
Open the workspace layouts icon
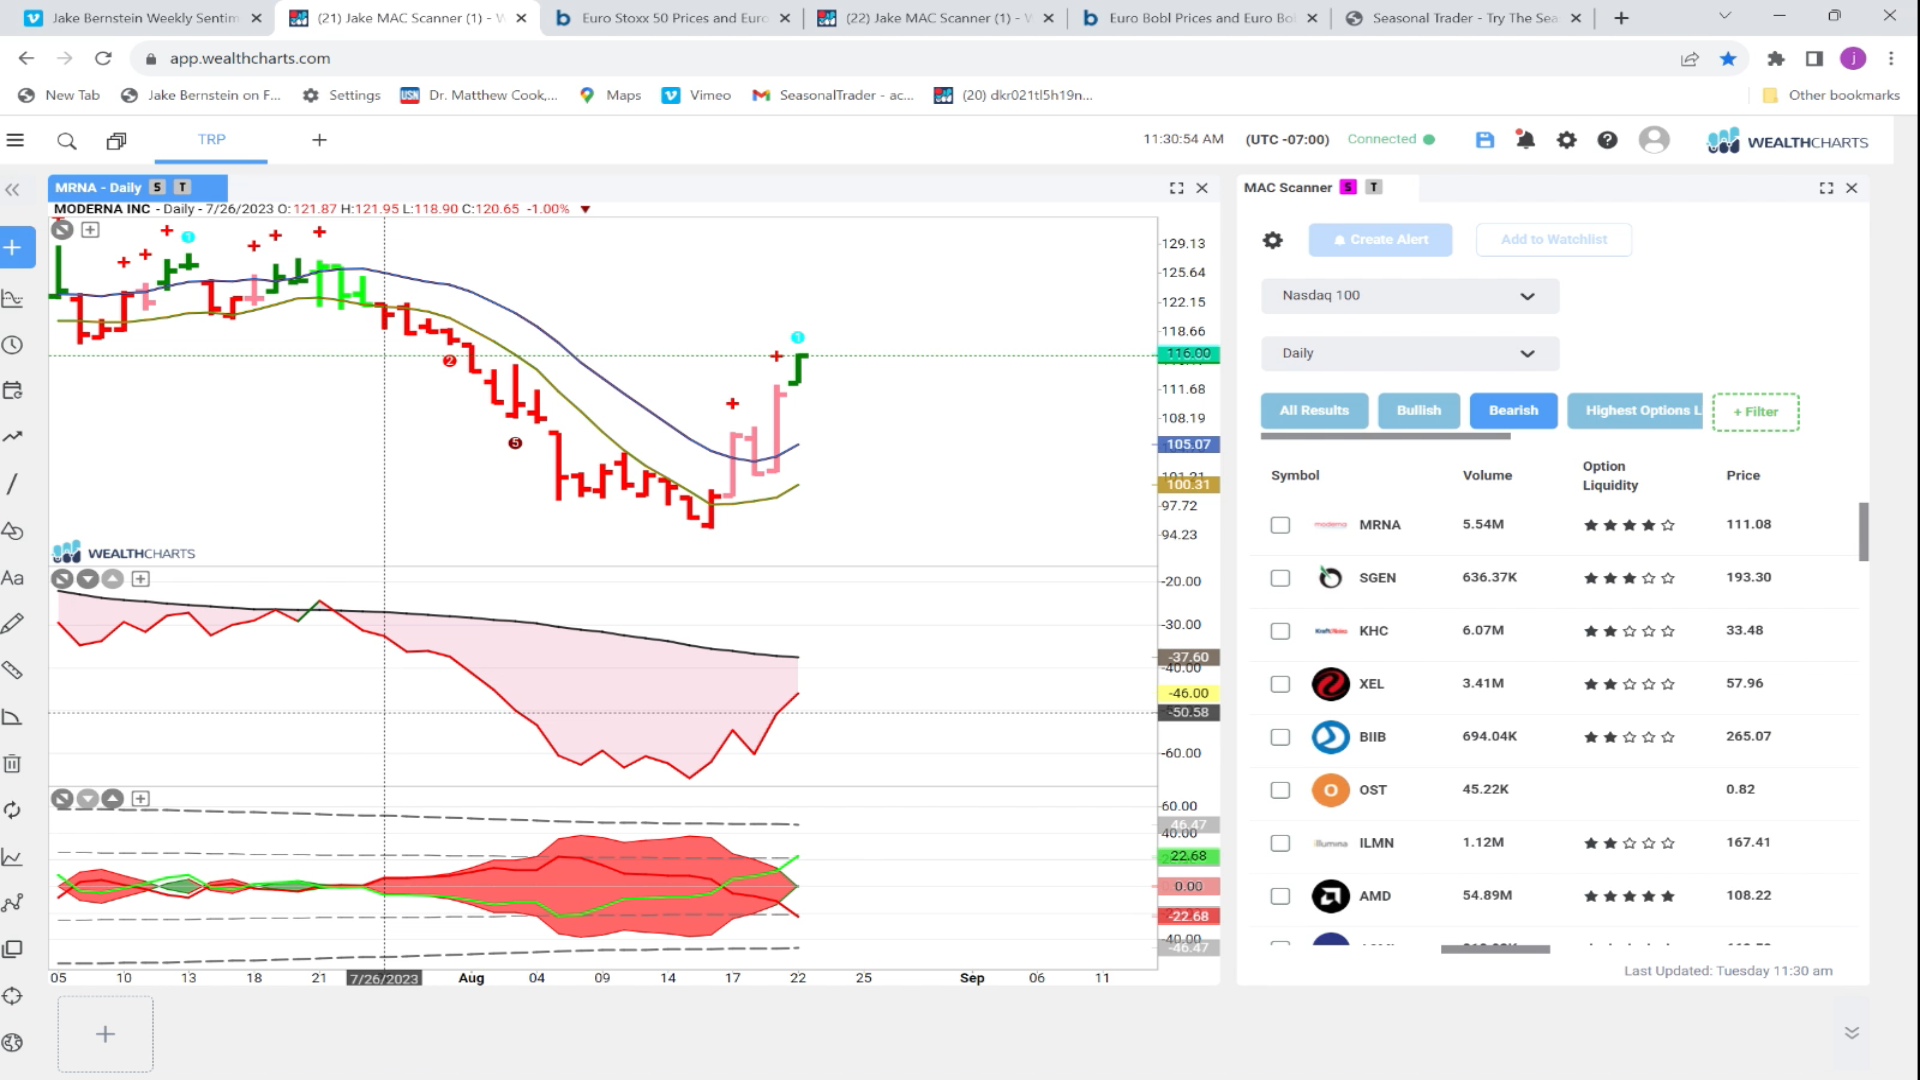(x=116, y=141)
